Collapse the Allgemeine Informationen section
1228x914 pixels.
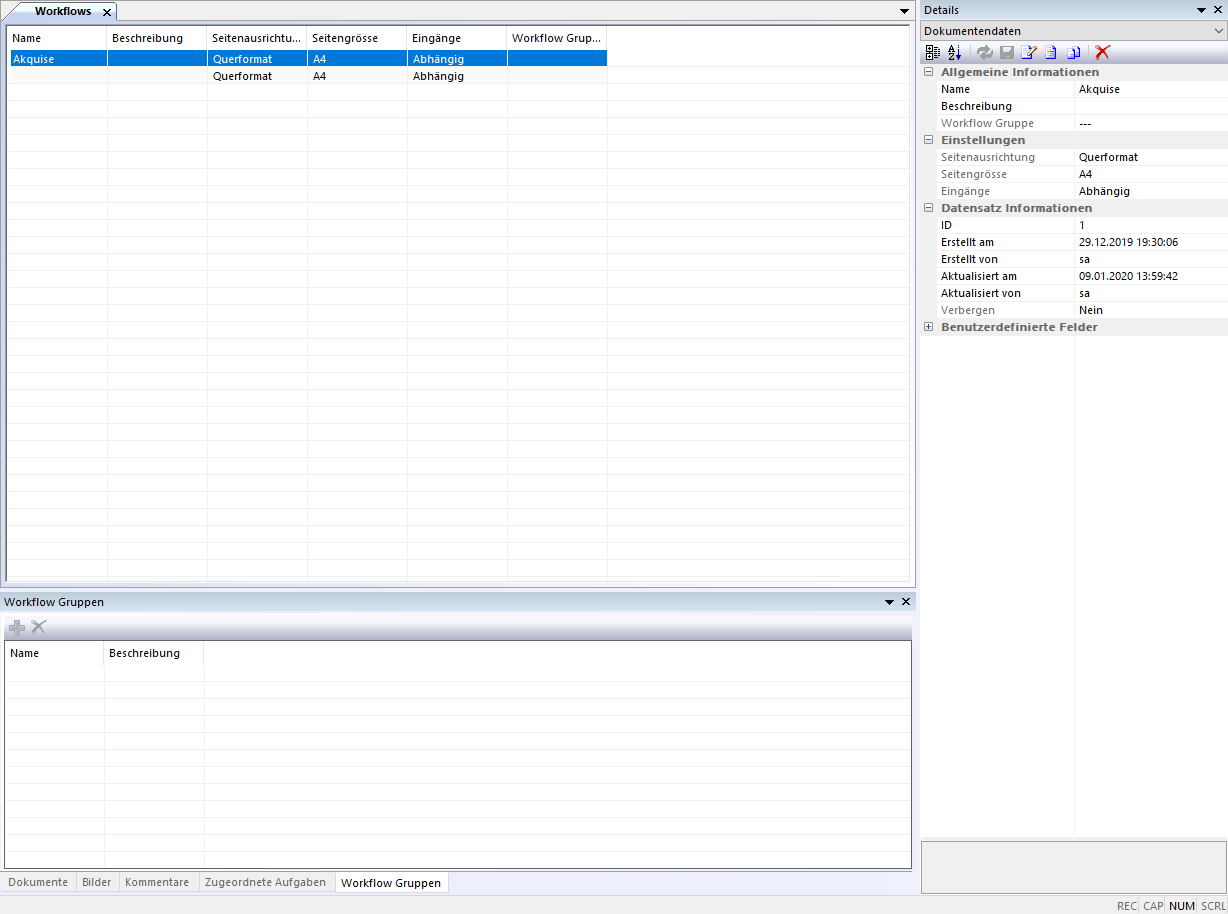pos(929,72)
